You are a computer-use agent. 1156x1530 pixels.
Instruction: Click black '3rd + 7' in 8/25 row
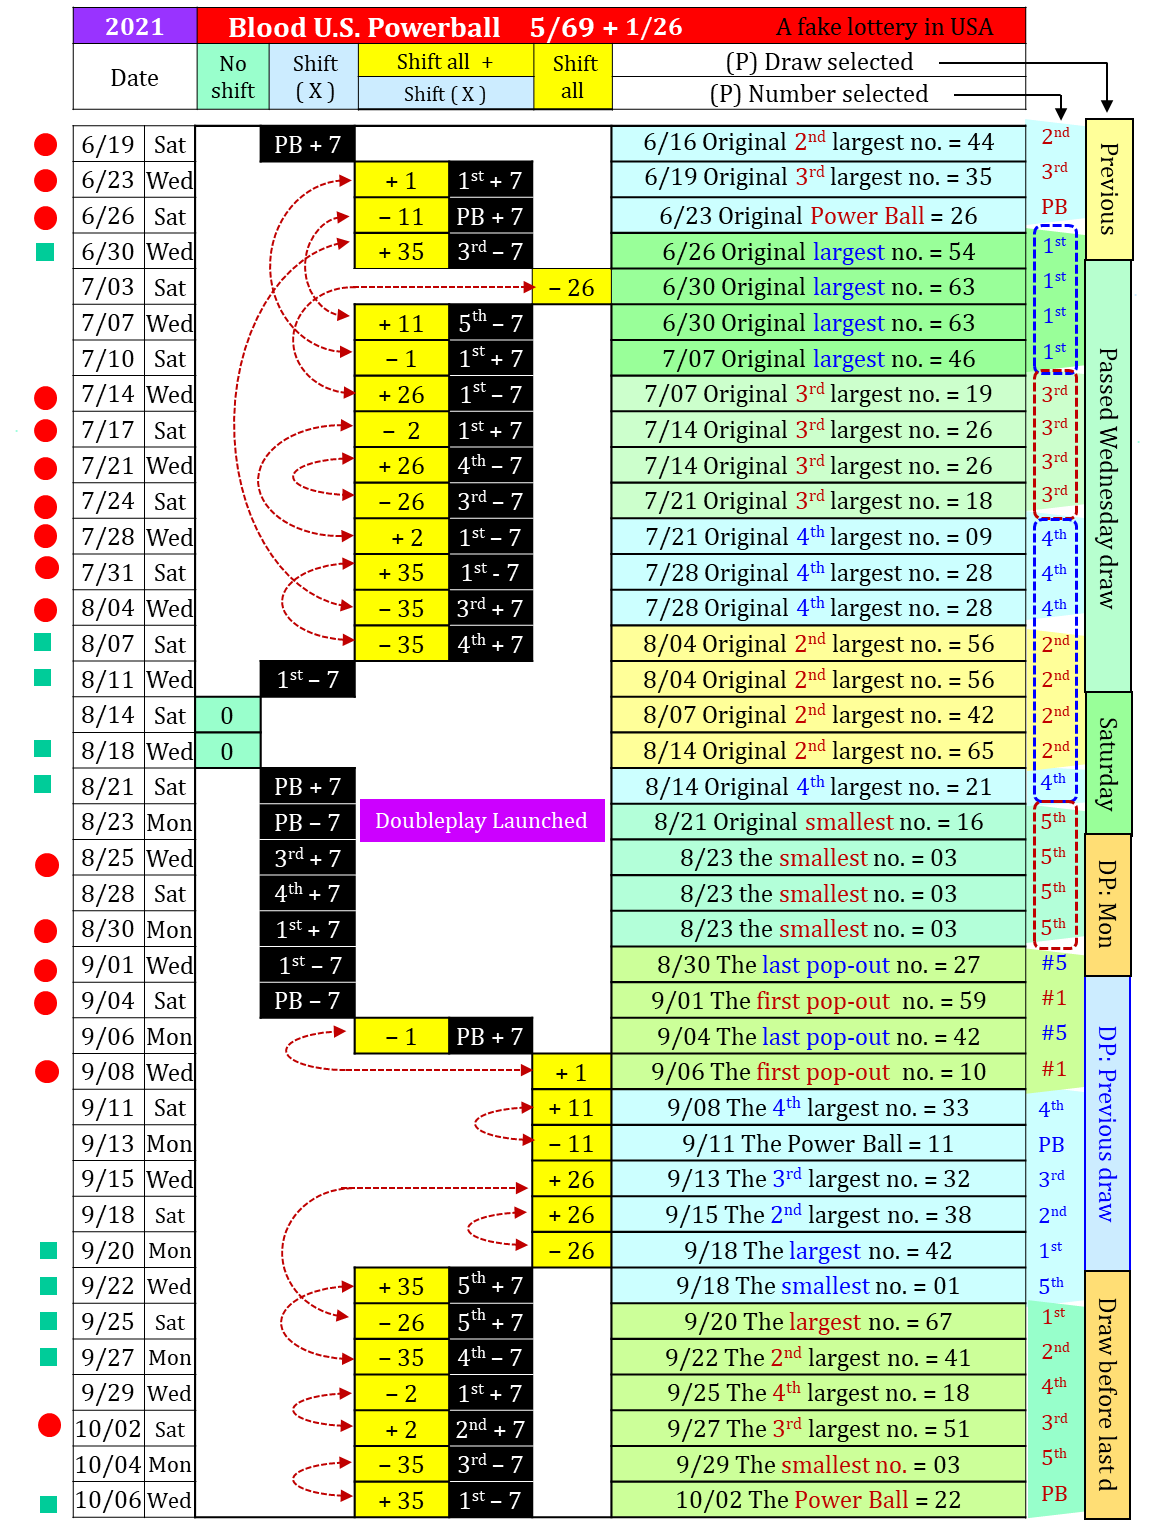[x=308, y=858]
